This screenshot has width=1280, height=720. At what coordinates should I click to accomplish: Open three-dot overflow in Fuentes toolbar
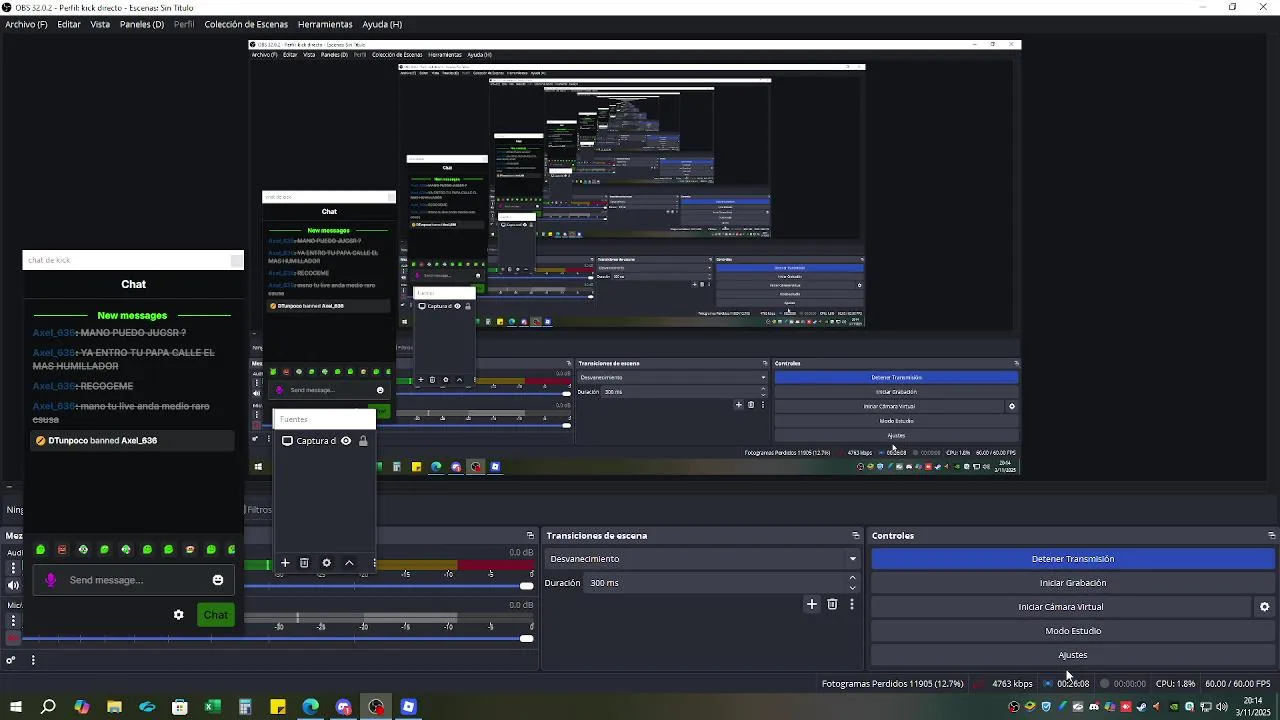[x=374, y=563]
